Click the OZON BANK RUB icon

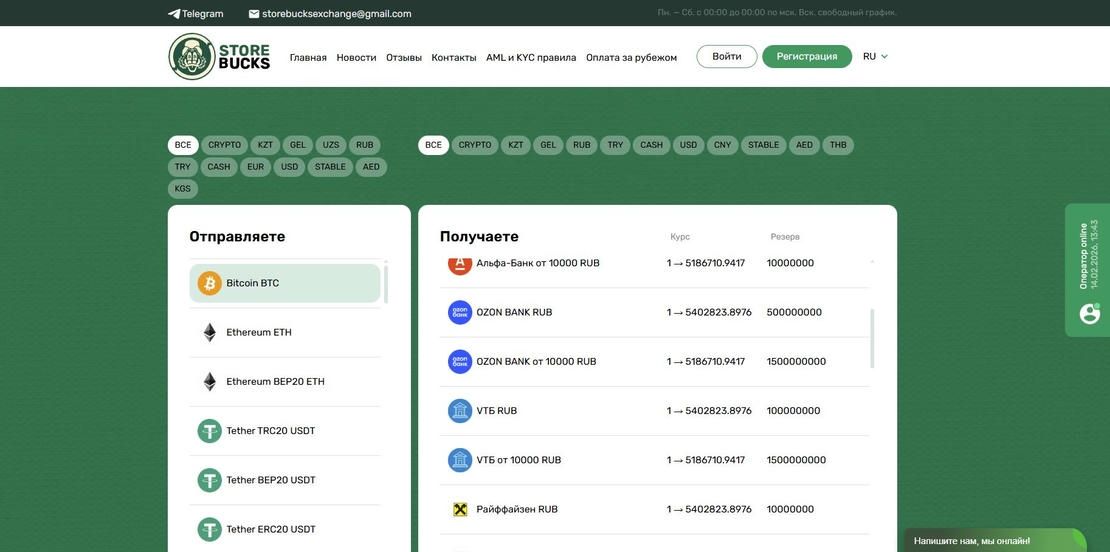(x=459, y=312)
